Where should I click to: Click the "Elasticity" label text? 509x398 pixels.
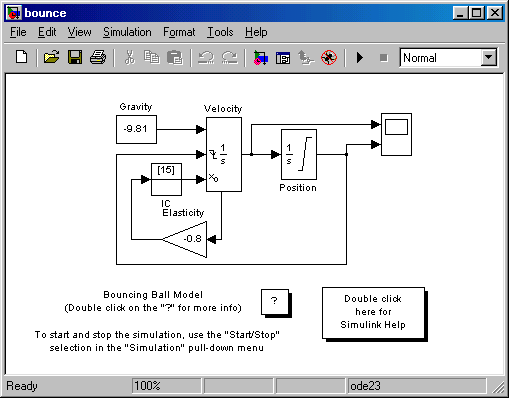coord(183,213)
